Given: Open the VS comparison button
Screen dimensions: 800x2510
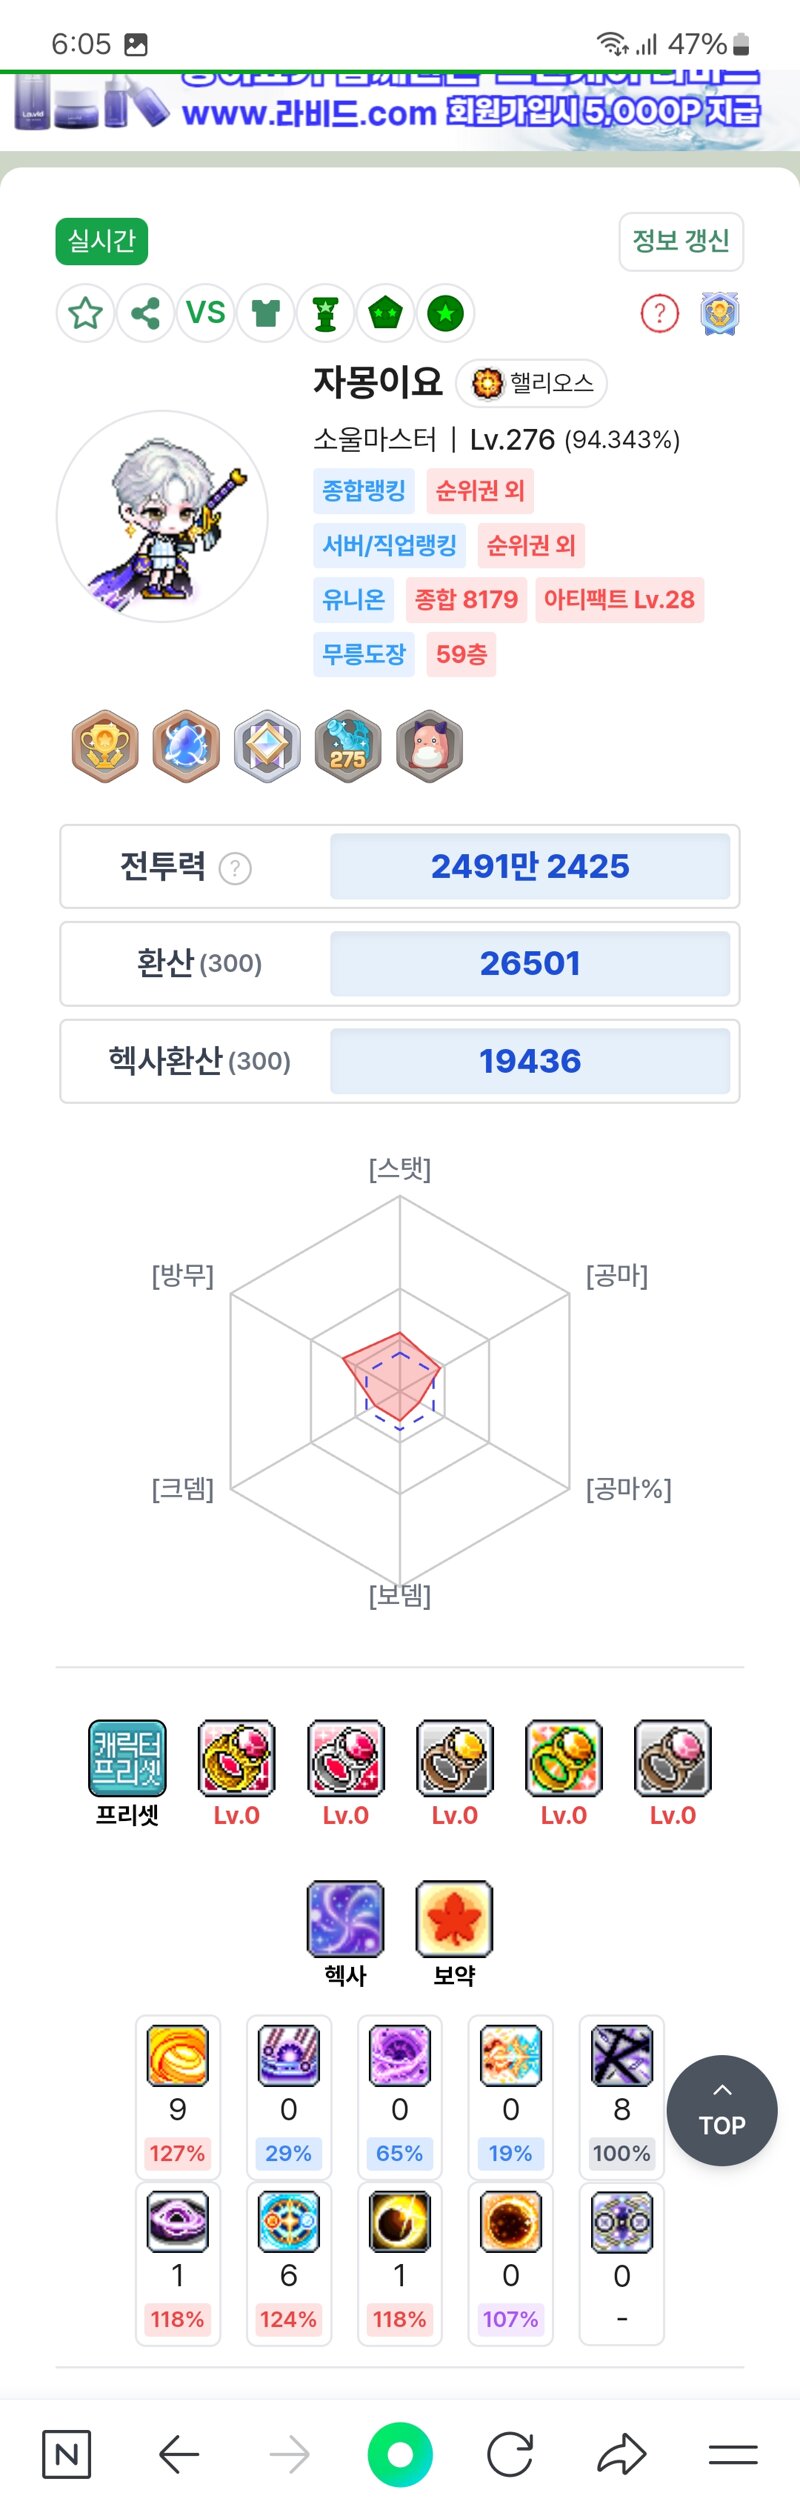Looking at the screenshot, I should (206, 313).
